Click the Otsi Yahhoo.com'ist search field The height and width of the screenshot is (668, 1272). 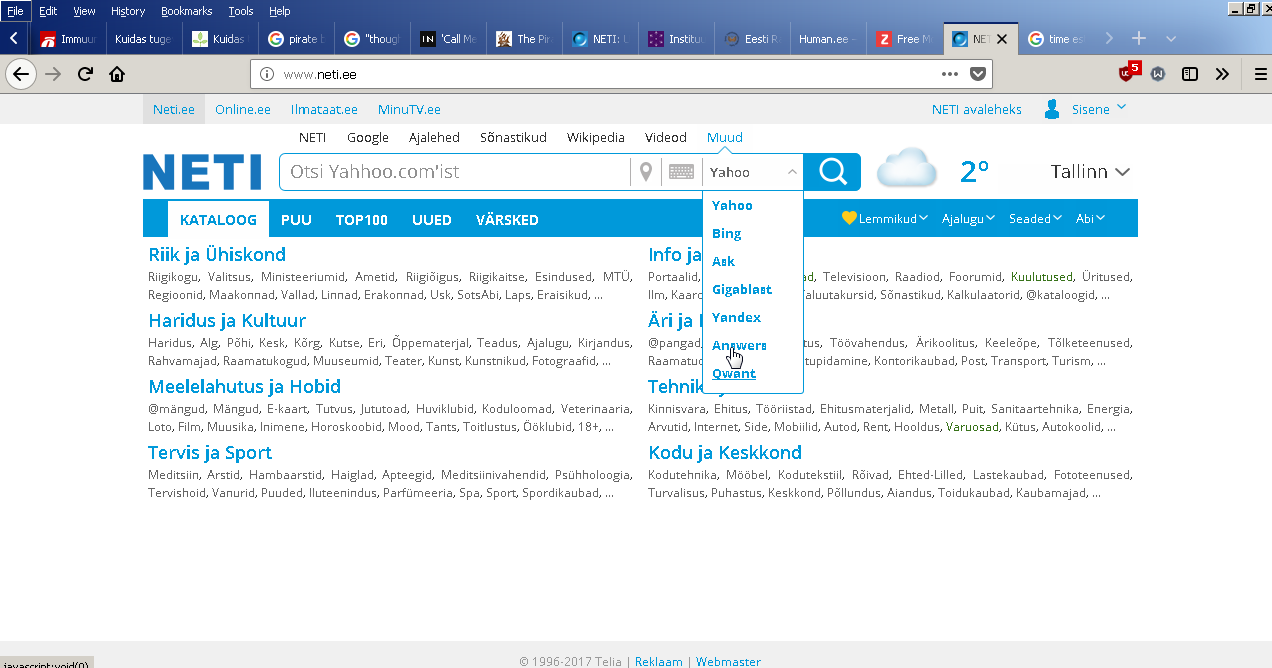[x=455, y=172]
